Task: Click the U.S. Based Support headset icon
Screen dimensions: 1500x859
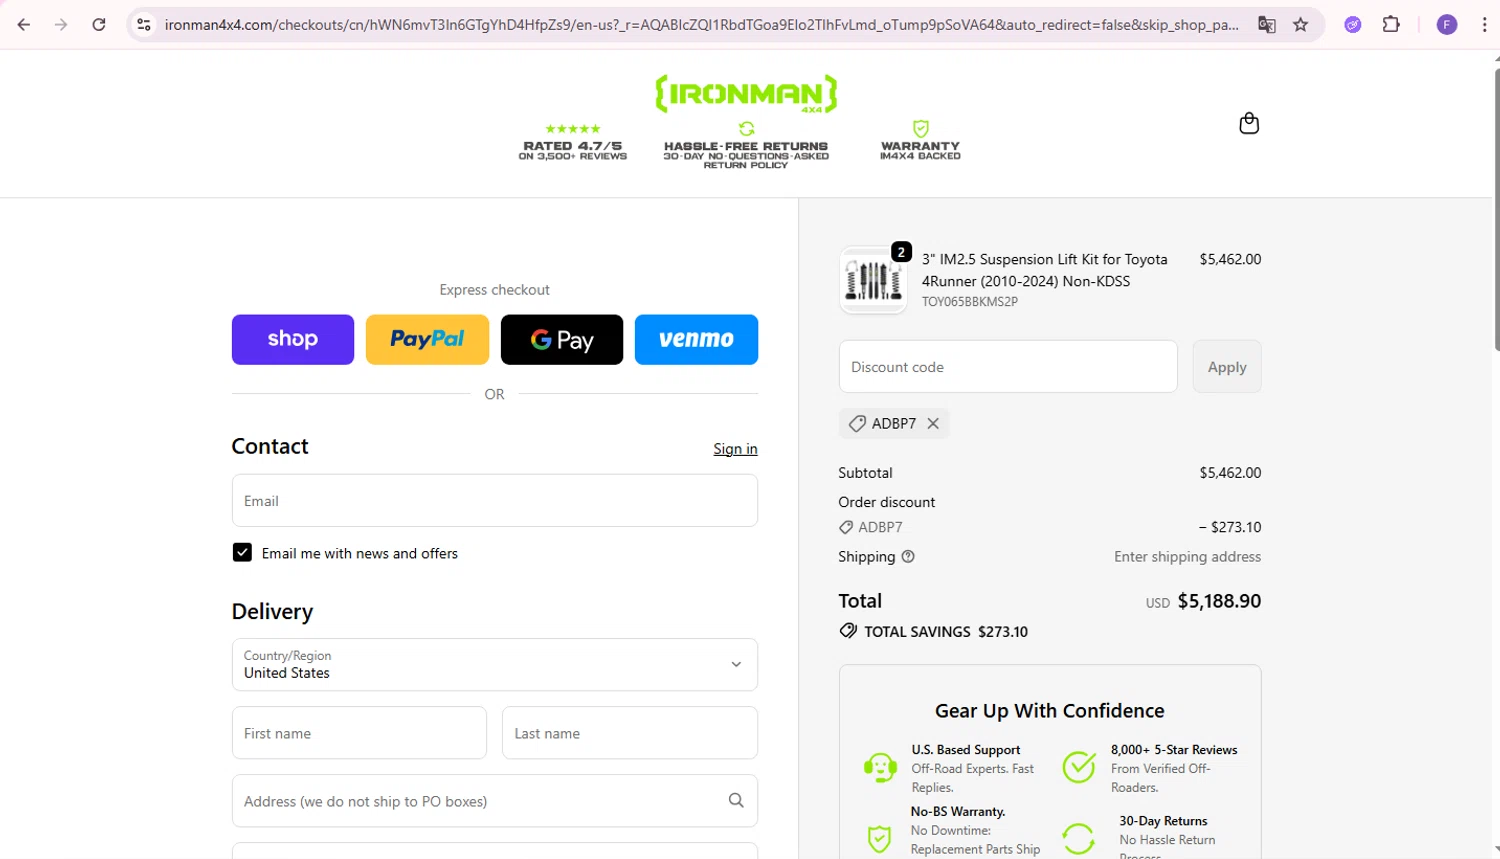Action: (x=880, y=767)
